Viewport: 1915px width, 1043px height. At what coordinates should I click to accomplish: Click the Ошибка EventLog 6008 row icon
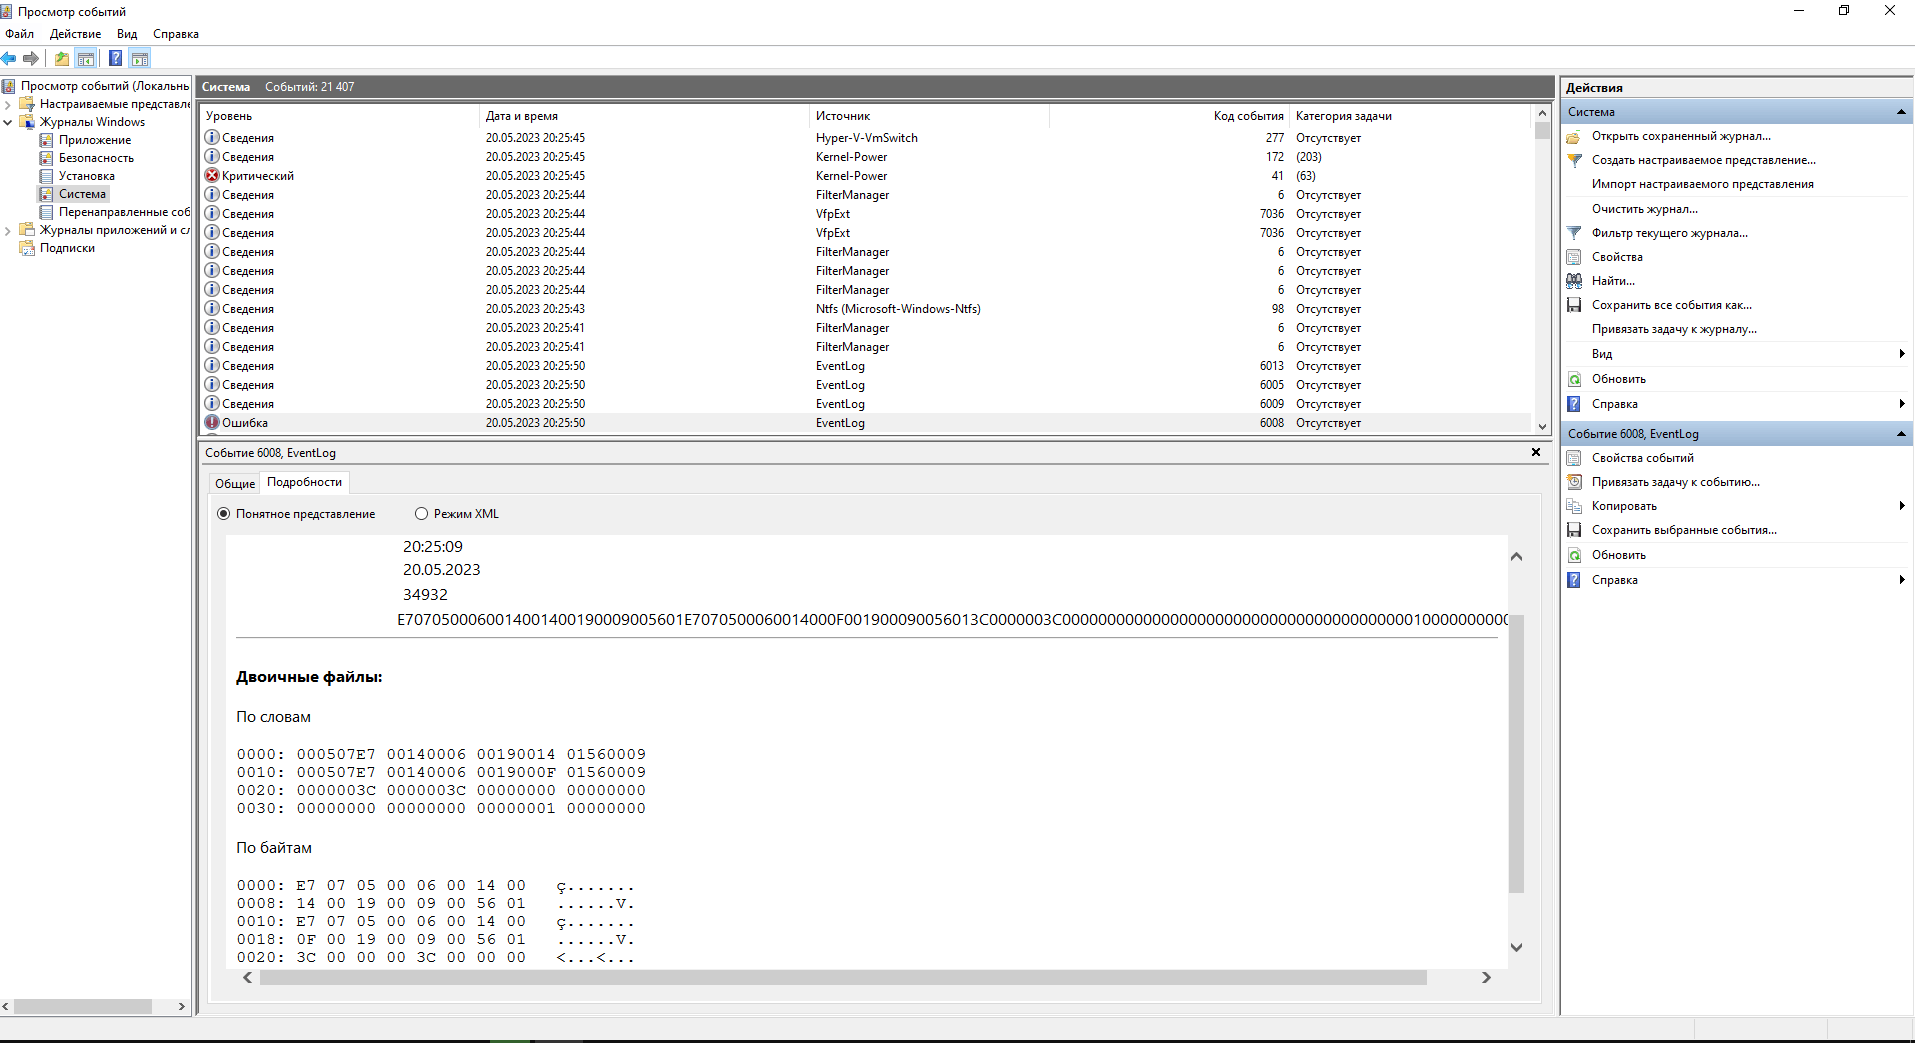212,423
